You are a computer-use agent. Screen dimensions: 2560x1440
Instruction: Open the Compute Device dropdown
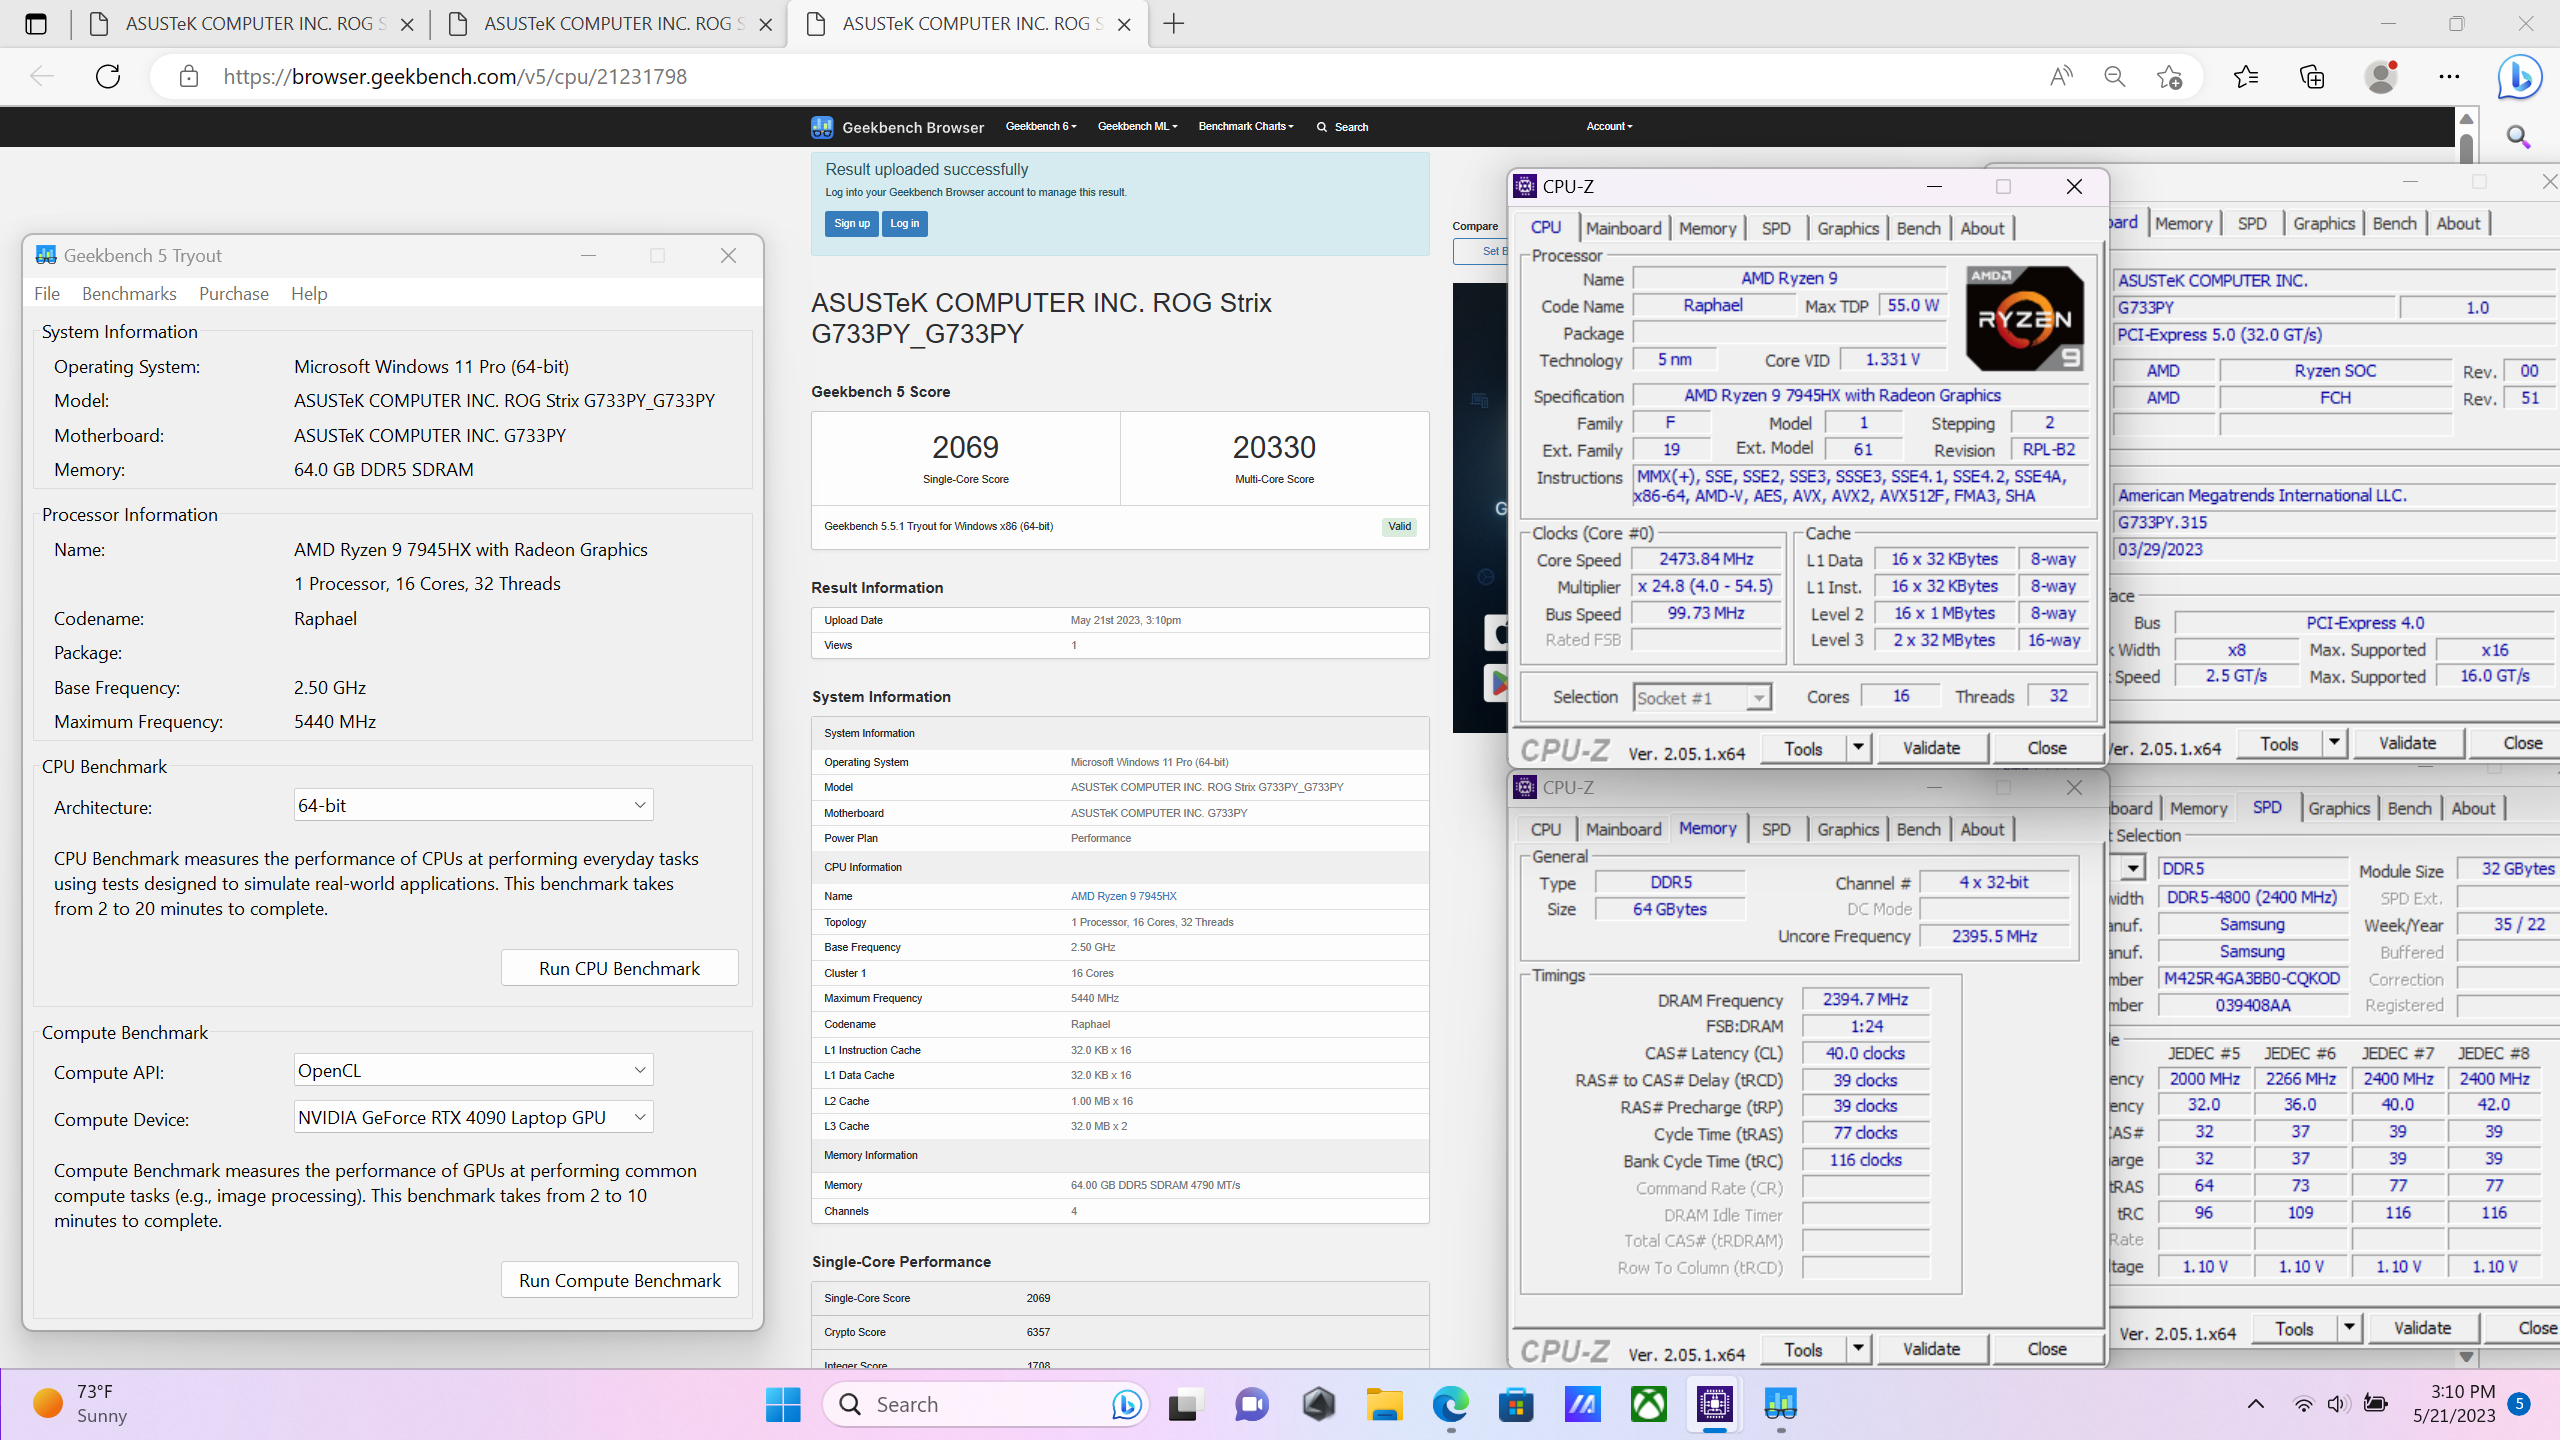click(473, 1117)
